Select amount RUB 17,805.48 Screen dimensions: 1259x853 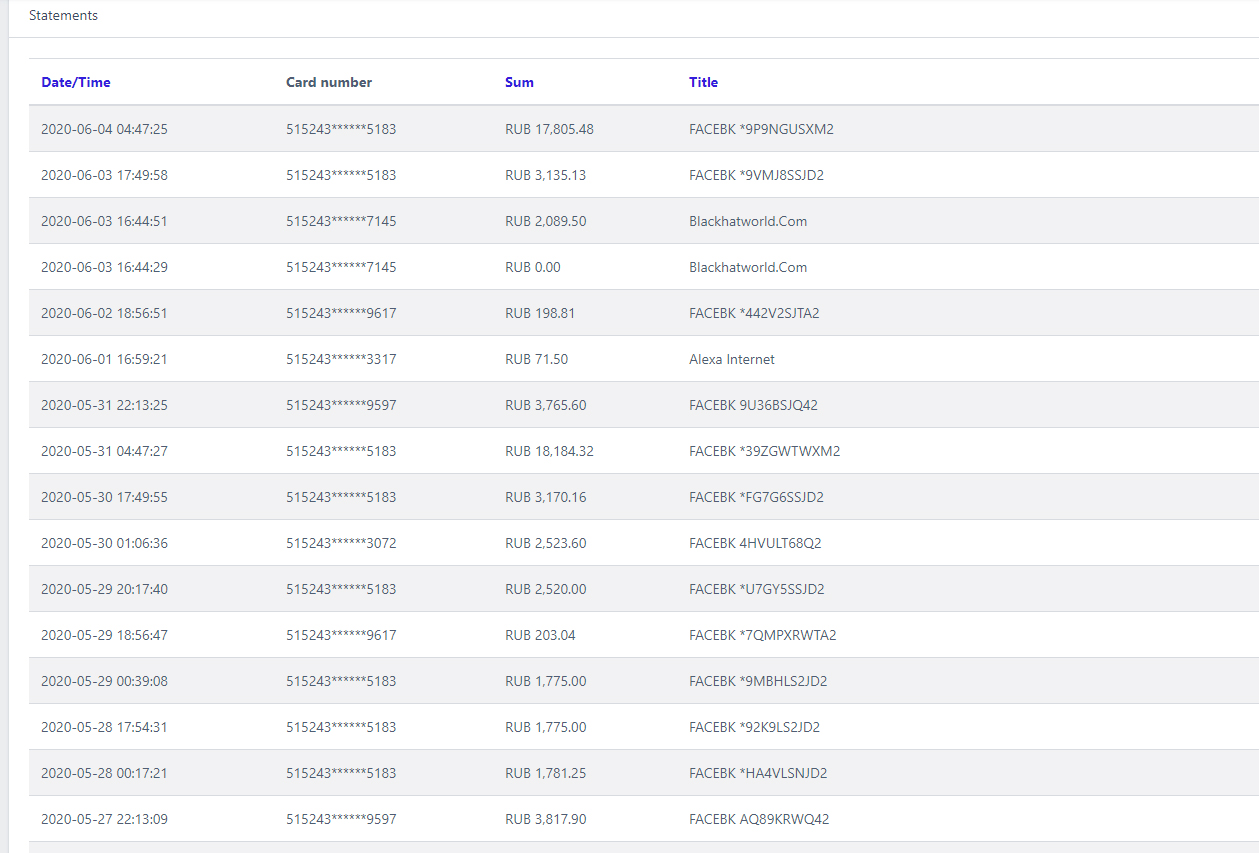click(549, 129)
